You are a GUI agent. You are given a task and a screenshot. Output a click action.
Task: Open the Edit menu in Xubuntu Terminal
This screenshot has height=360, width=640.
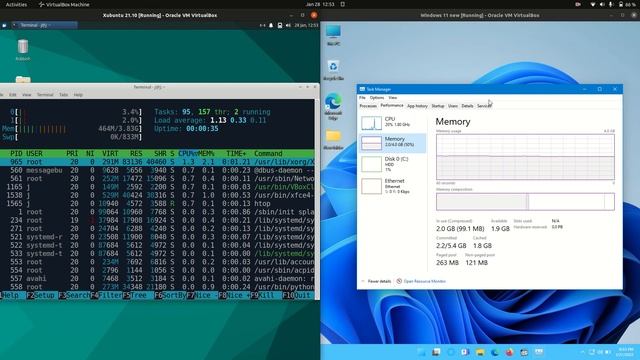(x=13, y=95)
